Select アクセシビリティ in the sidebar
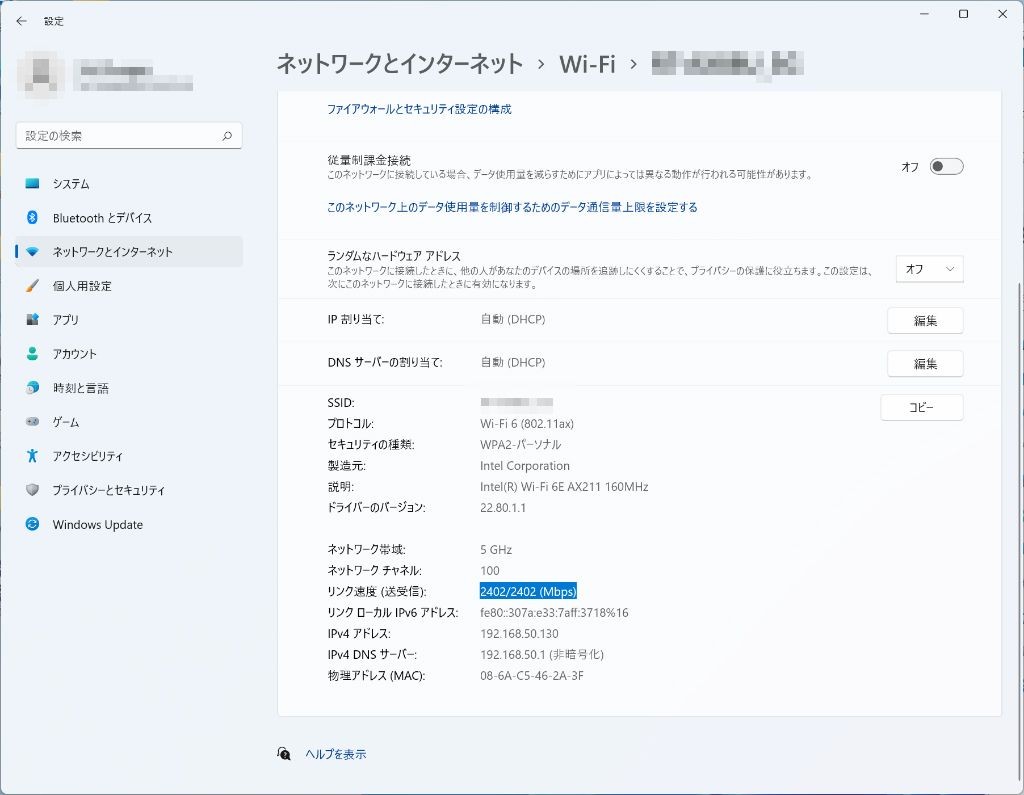The image size is (1024, 795). pos(88,456)
